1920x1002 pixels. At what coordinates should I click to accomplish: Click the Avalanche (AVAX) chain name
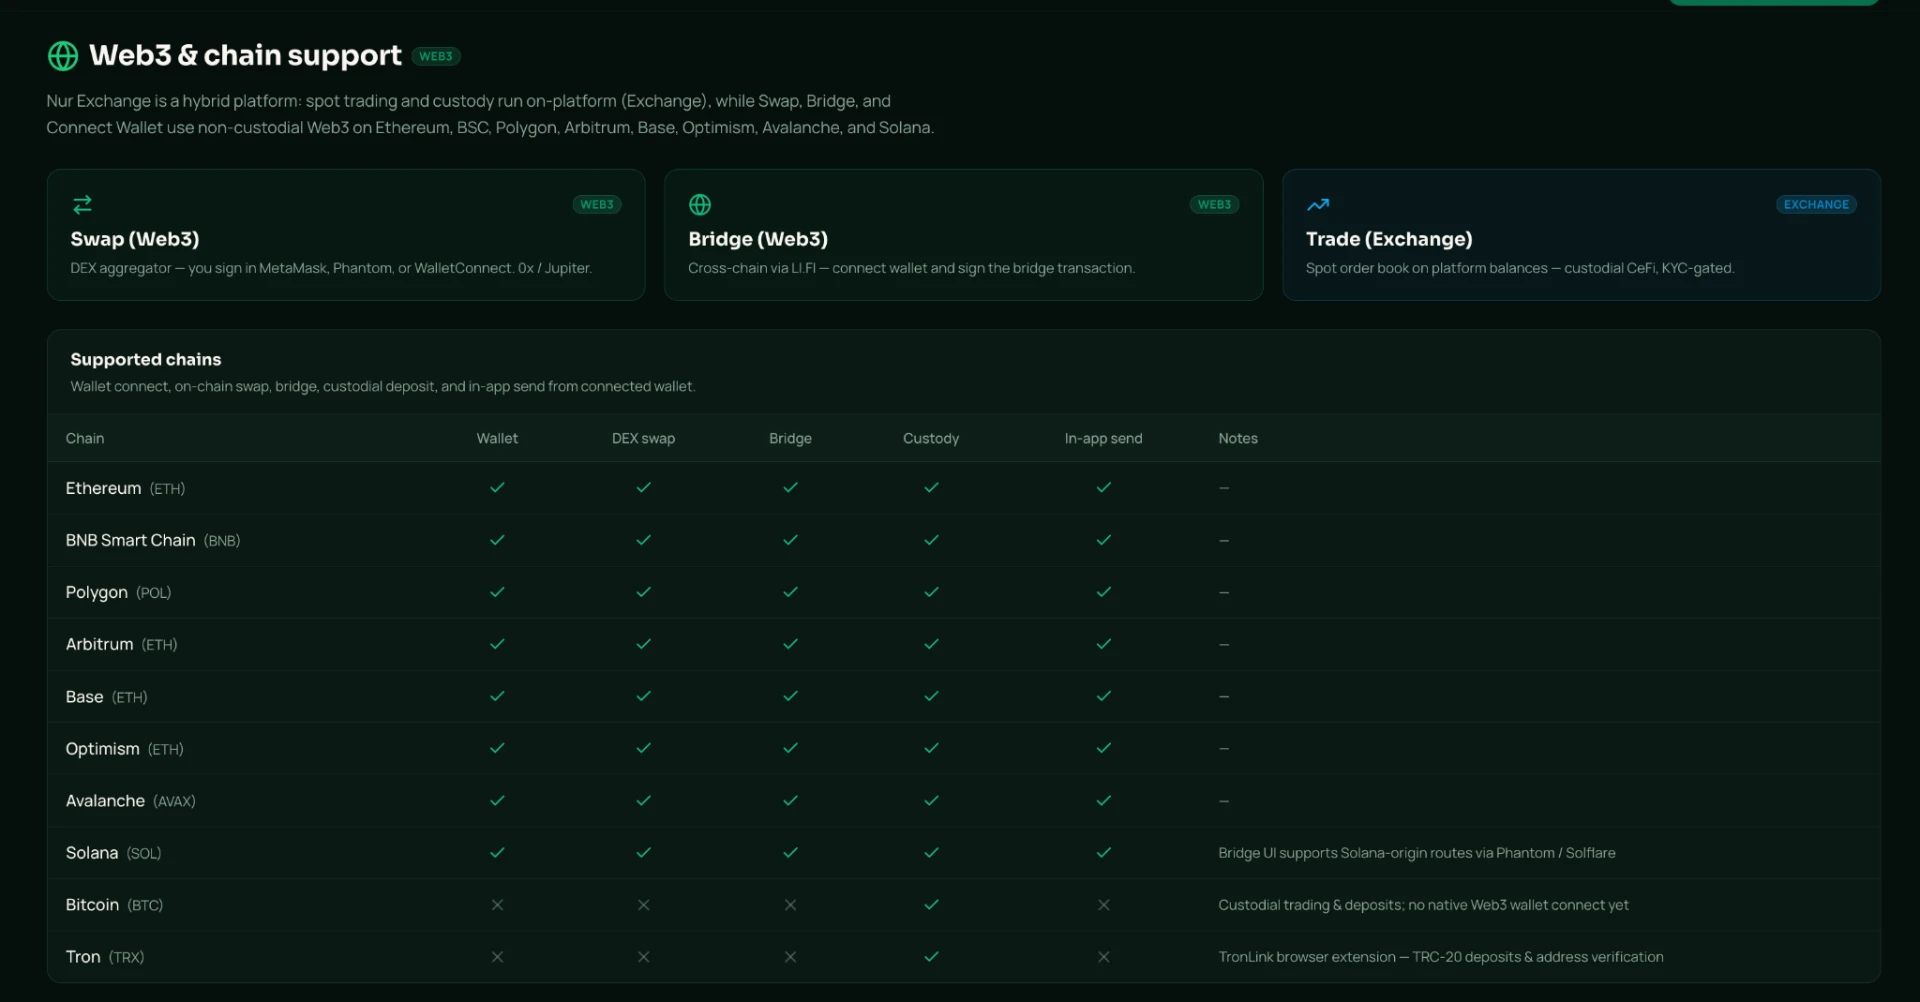[130, 801]
